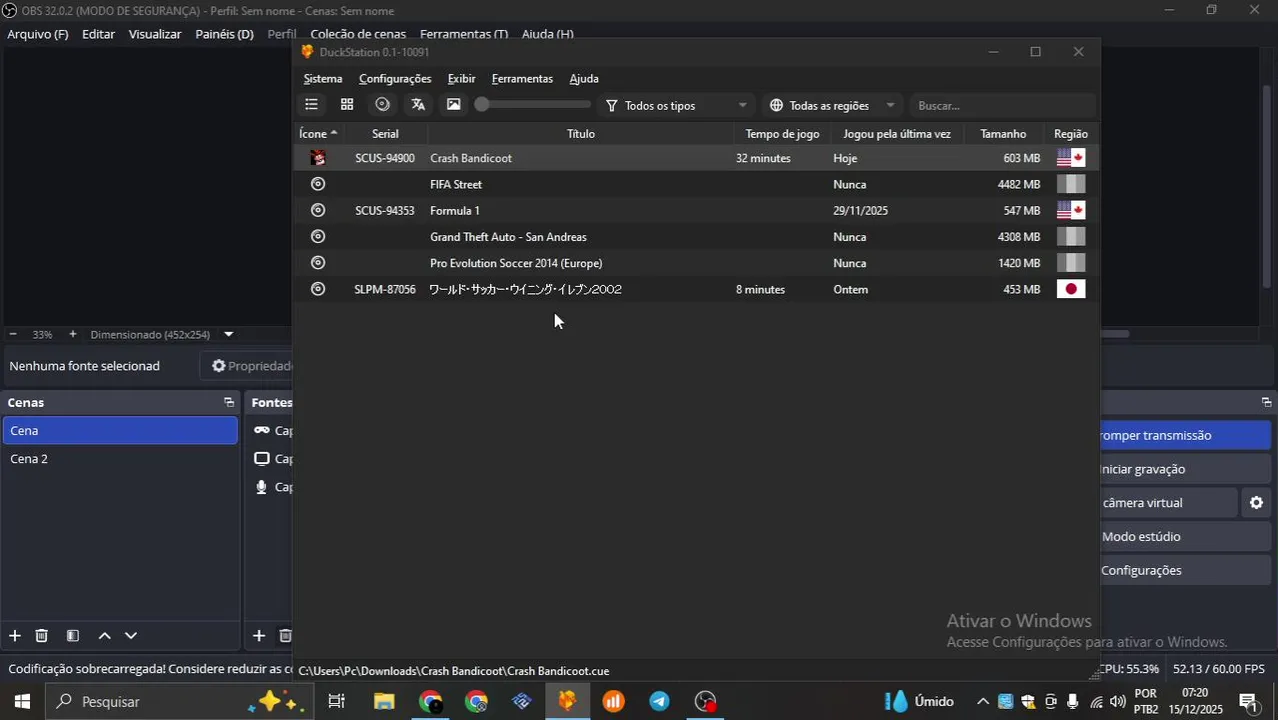
Task: Click OBS câmera virtual button
Action: 1168,503
